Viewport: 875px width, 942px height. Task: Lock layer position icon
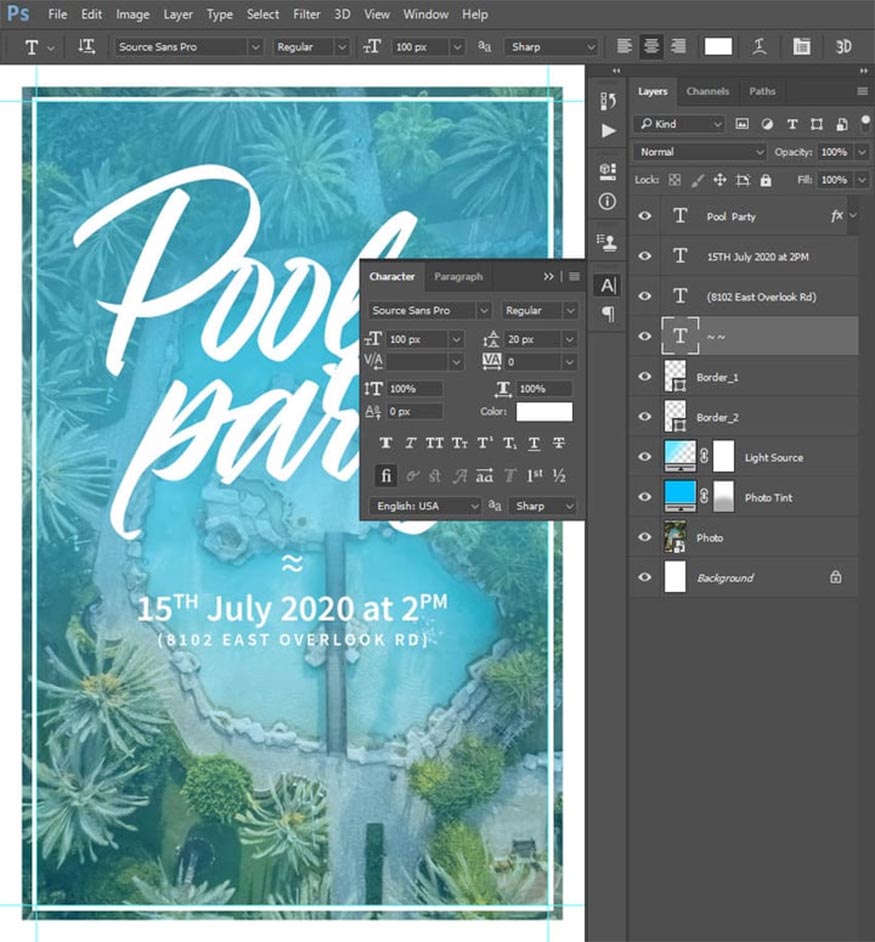719,180
